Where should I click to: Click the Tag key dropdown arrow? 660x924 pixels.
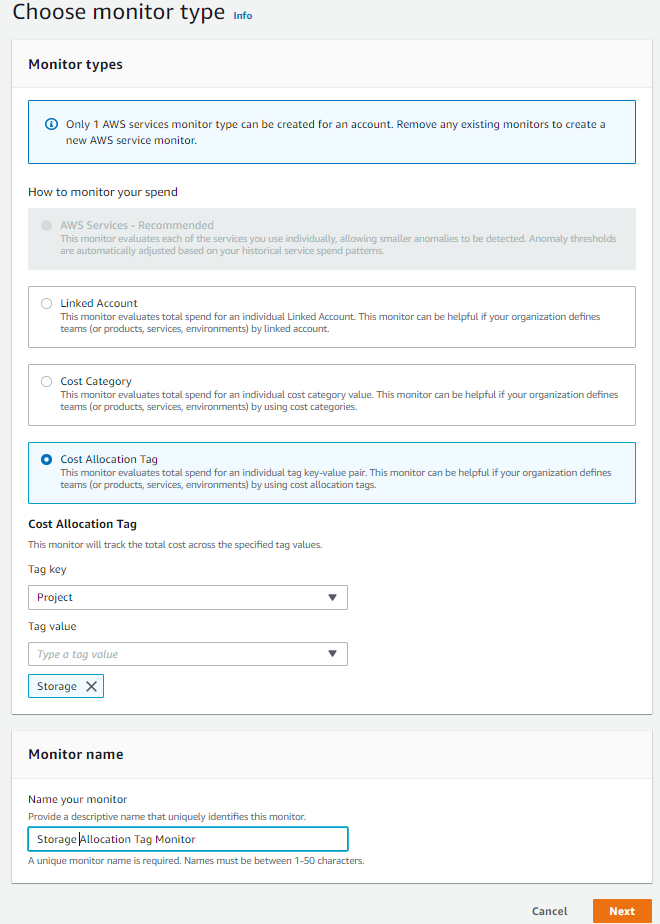[x=333, y=598]
